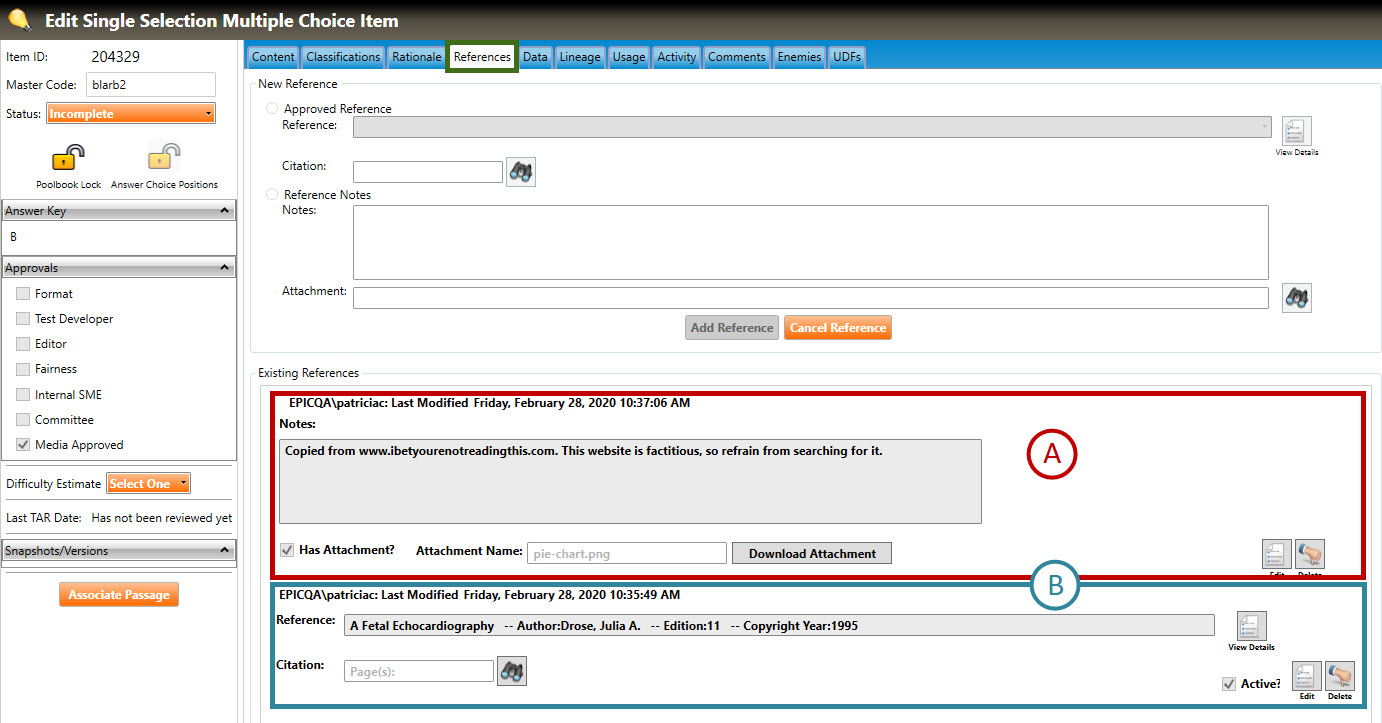Click View Details icon beside New Reference dropdown
The height and width of the screenshot is (723, 1382).
tap(1296, 131)
